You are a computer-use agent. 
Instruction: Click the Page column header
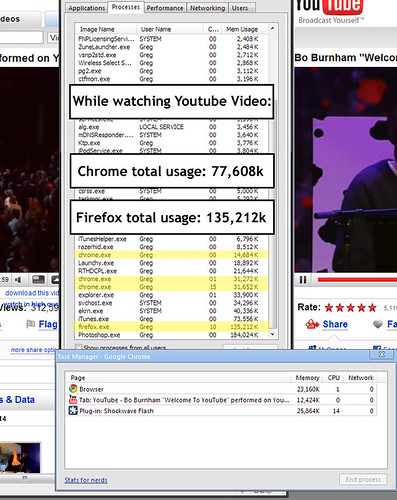pos(178,378)
